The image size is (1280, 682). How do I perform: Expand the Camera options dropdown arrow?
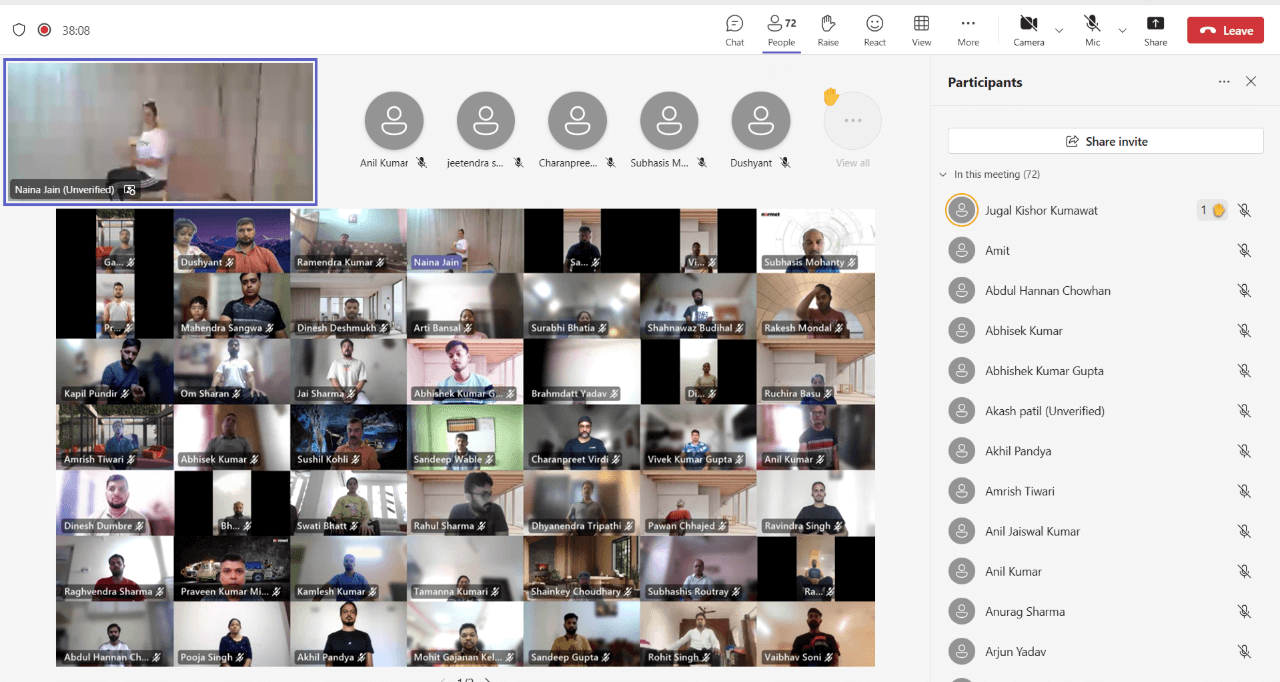tap(1059, 31)
